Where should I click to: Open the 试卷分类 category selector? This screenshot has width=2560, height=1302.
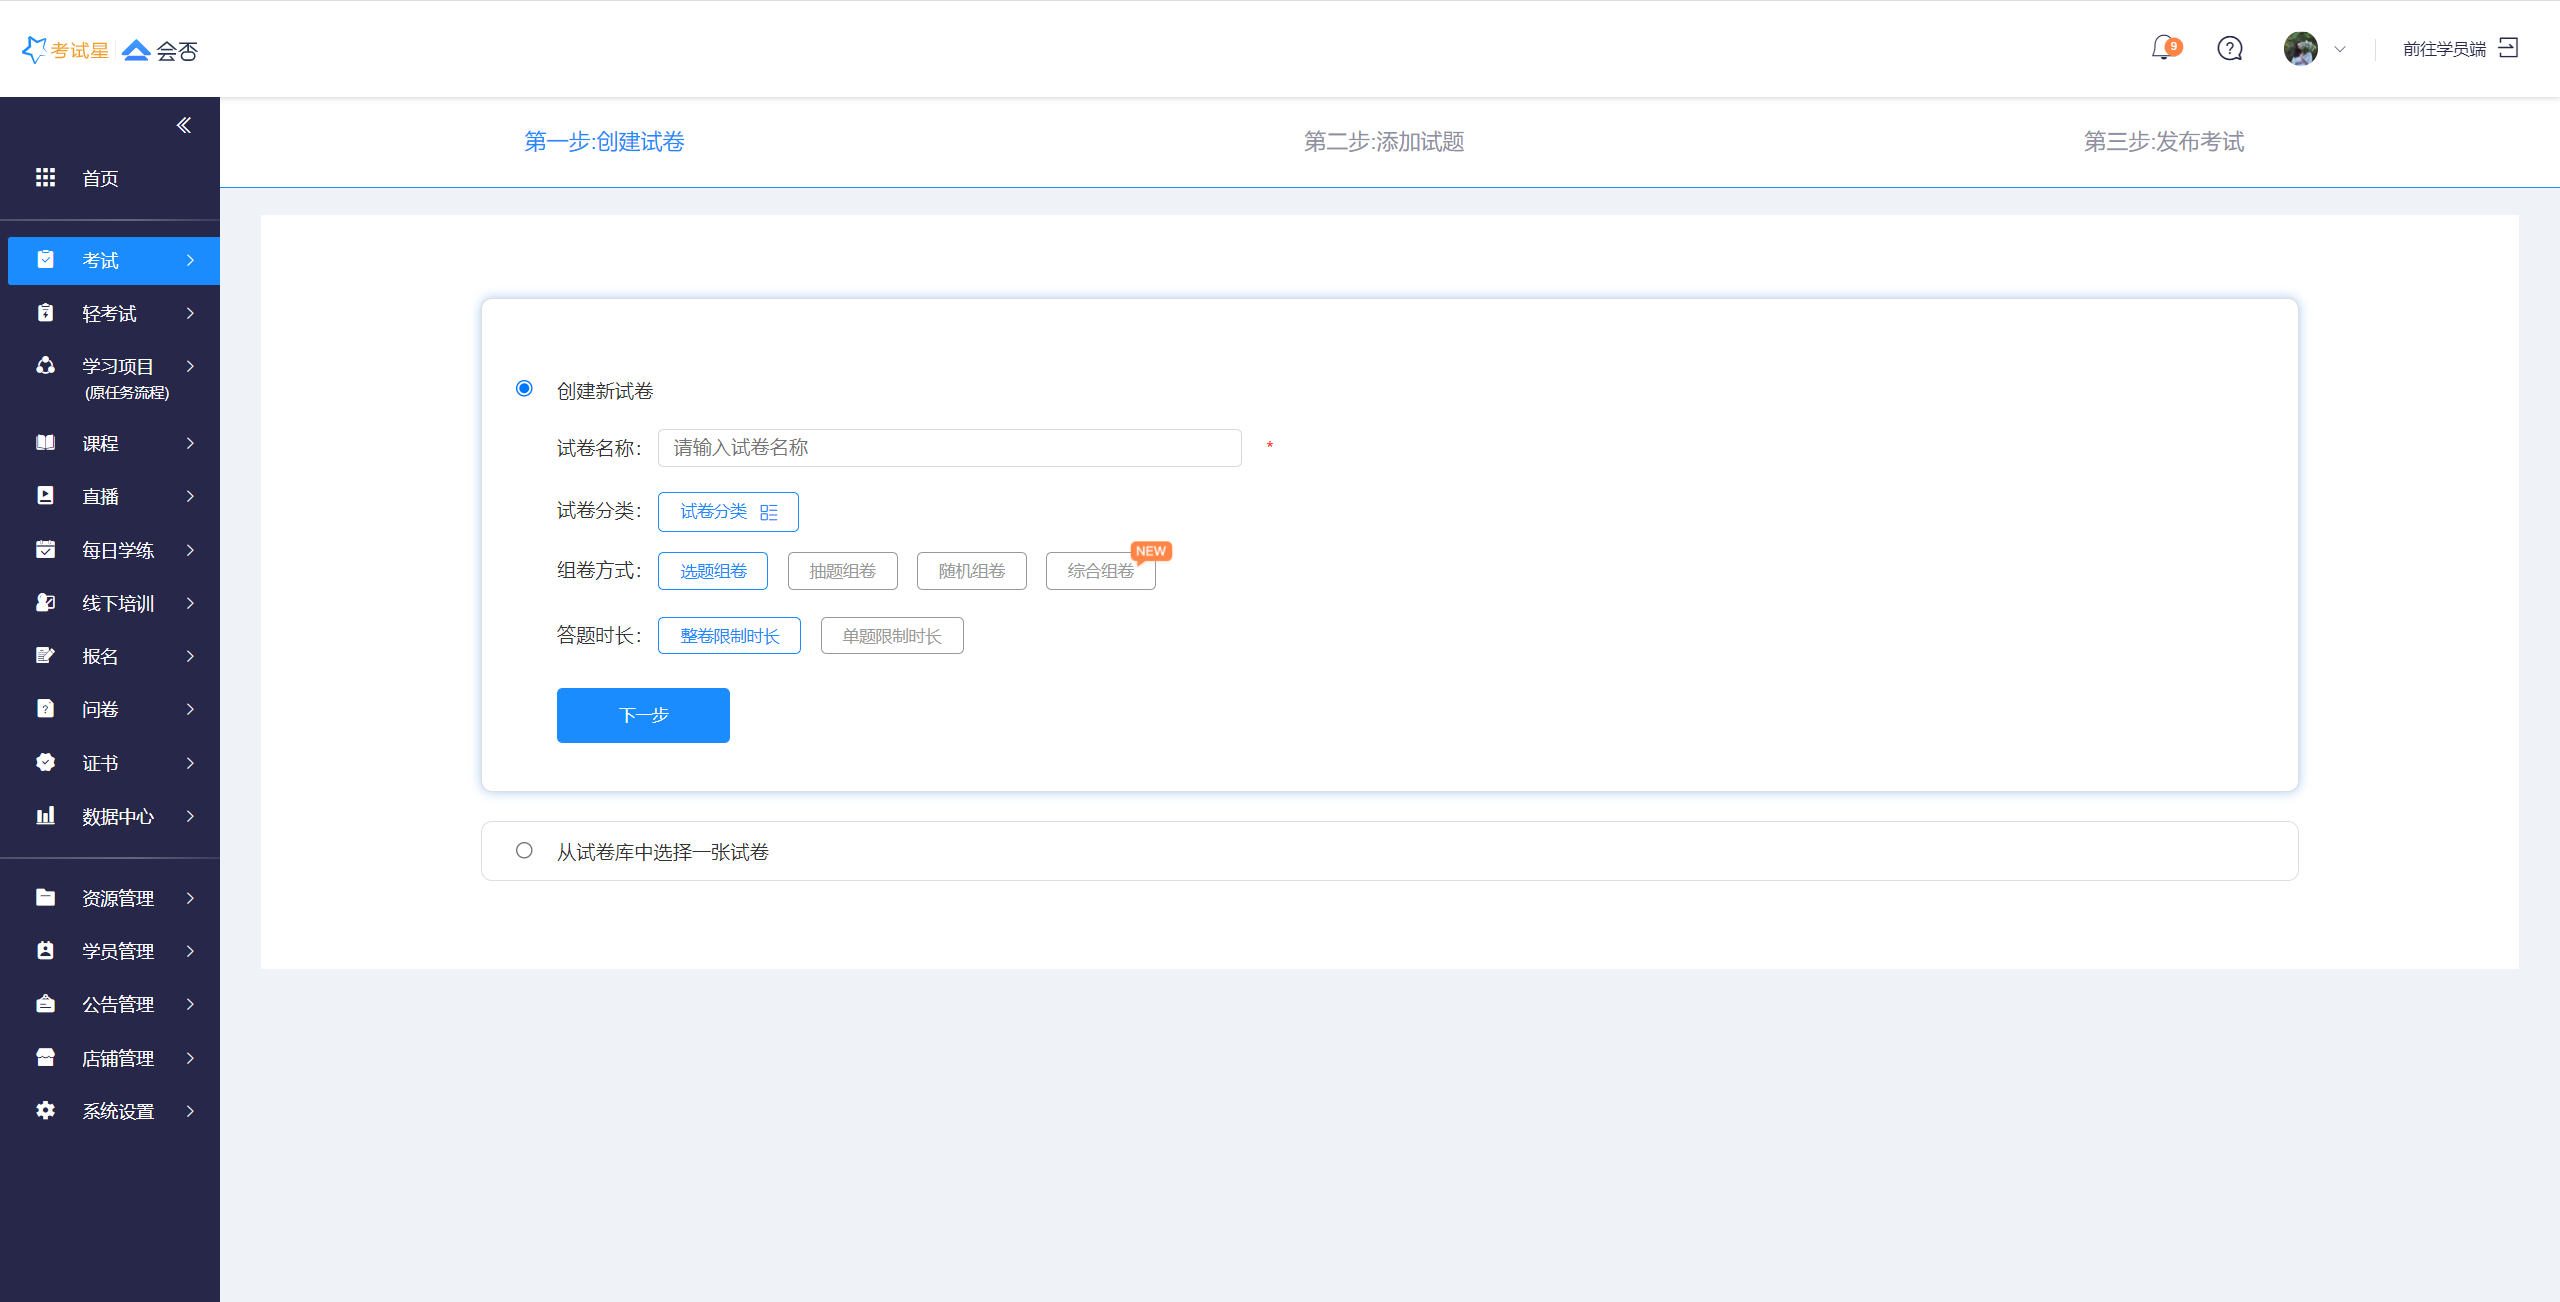(x=728, y=512)
